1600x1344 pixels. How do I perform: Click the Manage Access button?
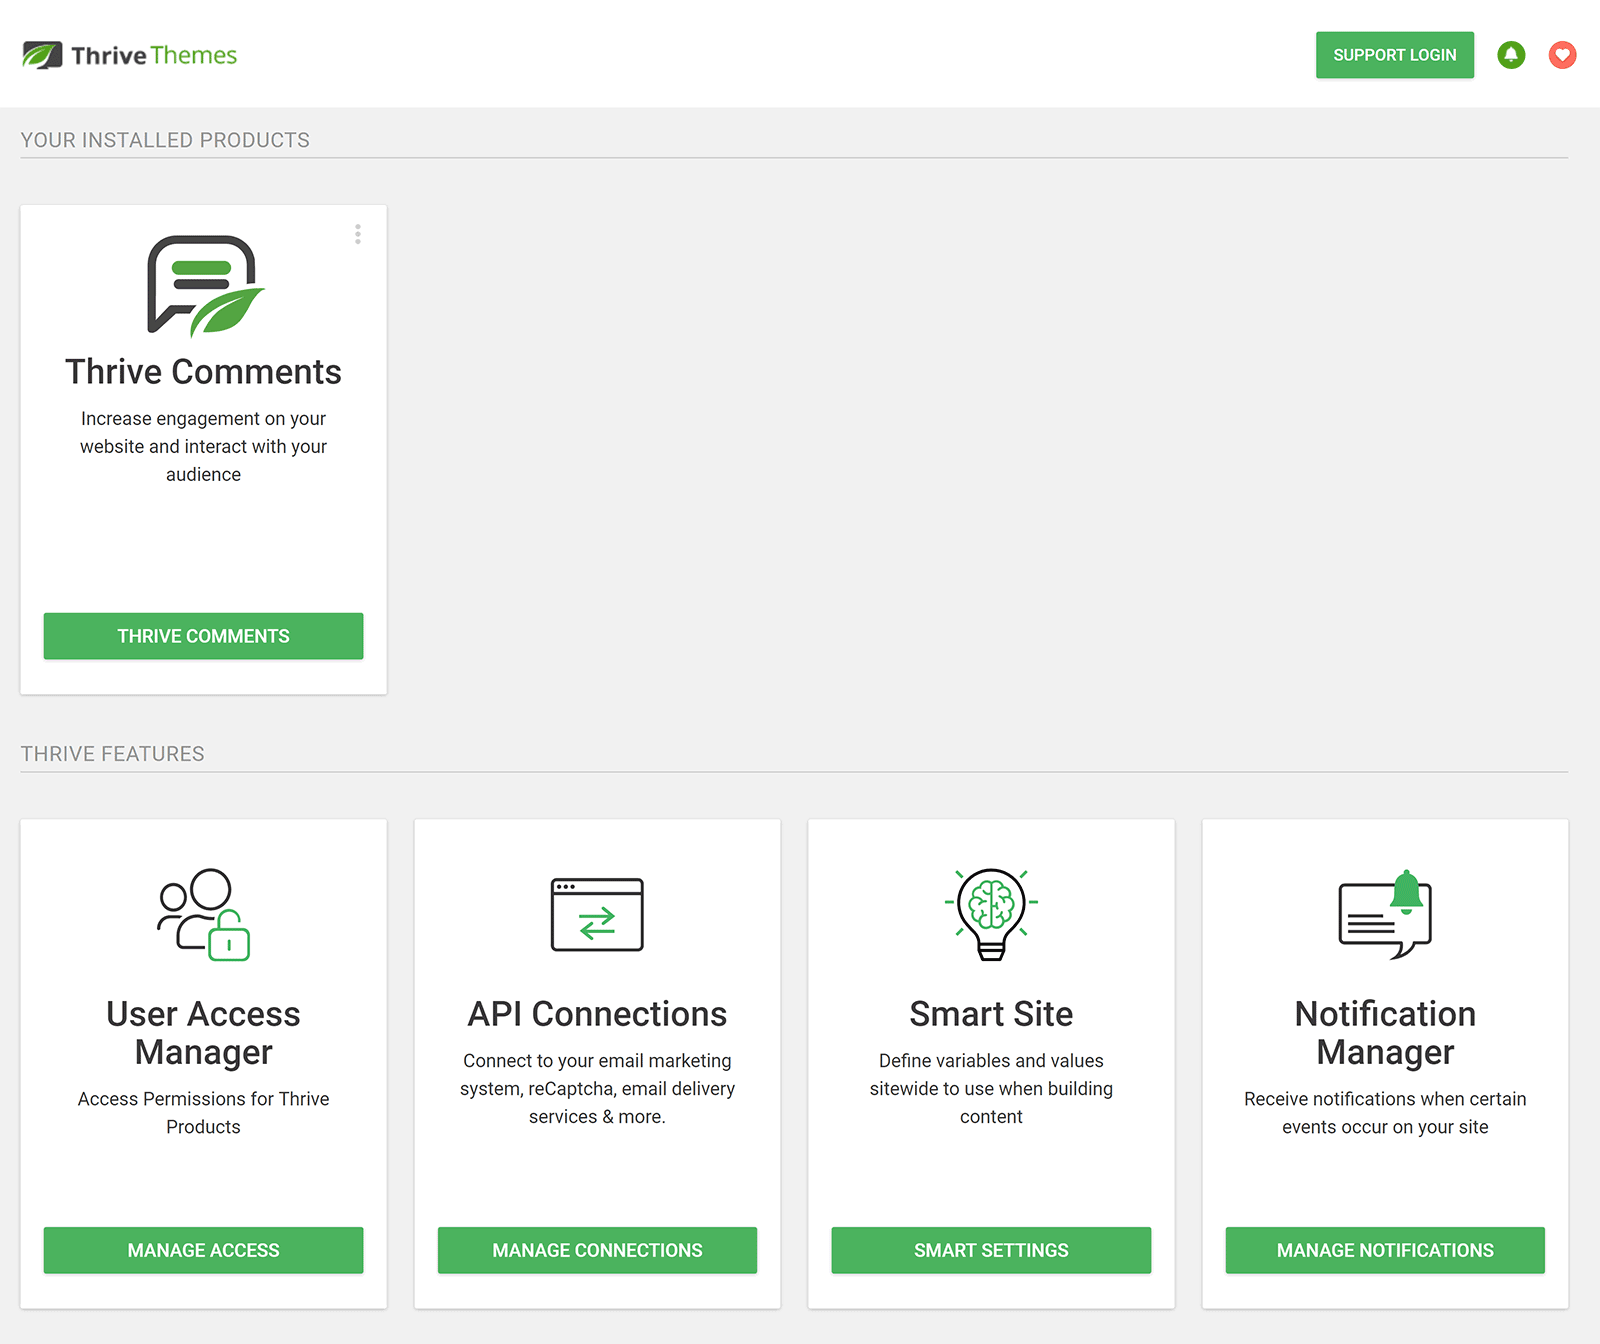click(x=203, y=1250)
